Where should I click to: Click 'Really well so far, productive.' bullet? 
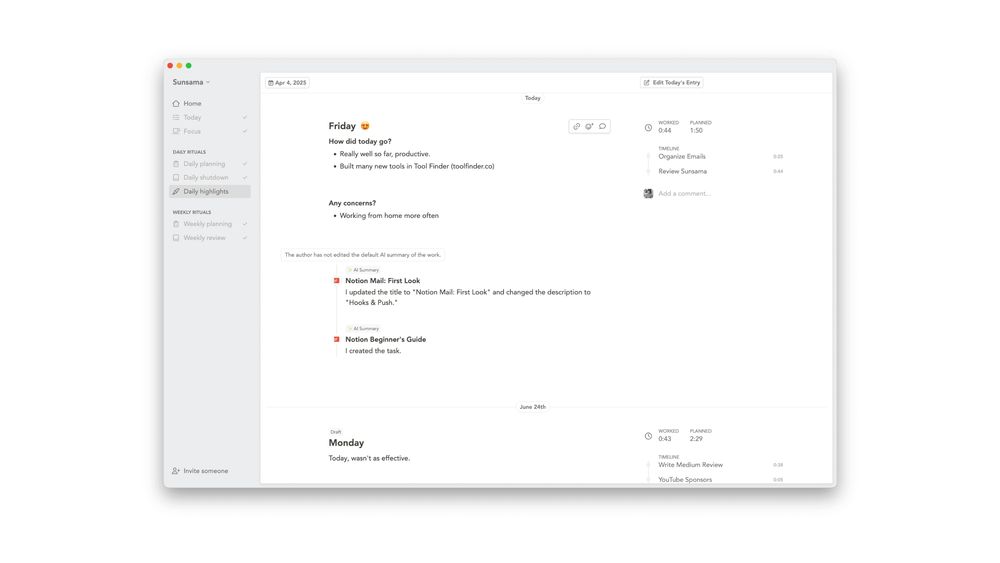click(385, 154)
